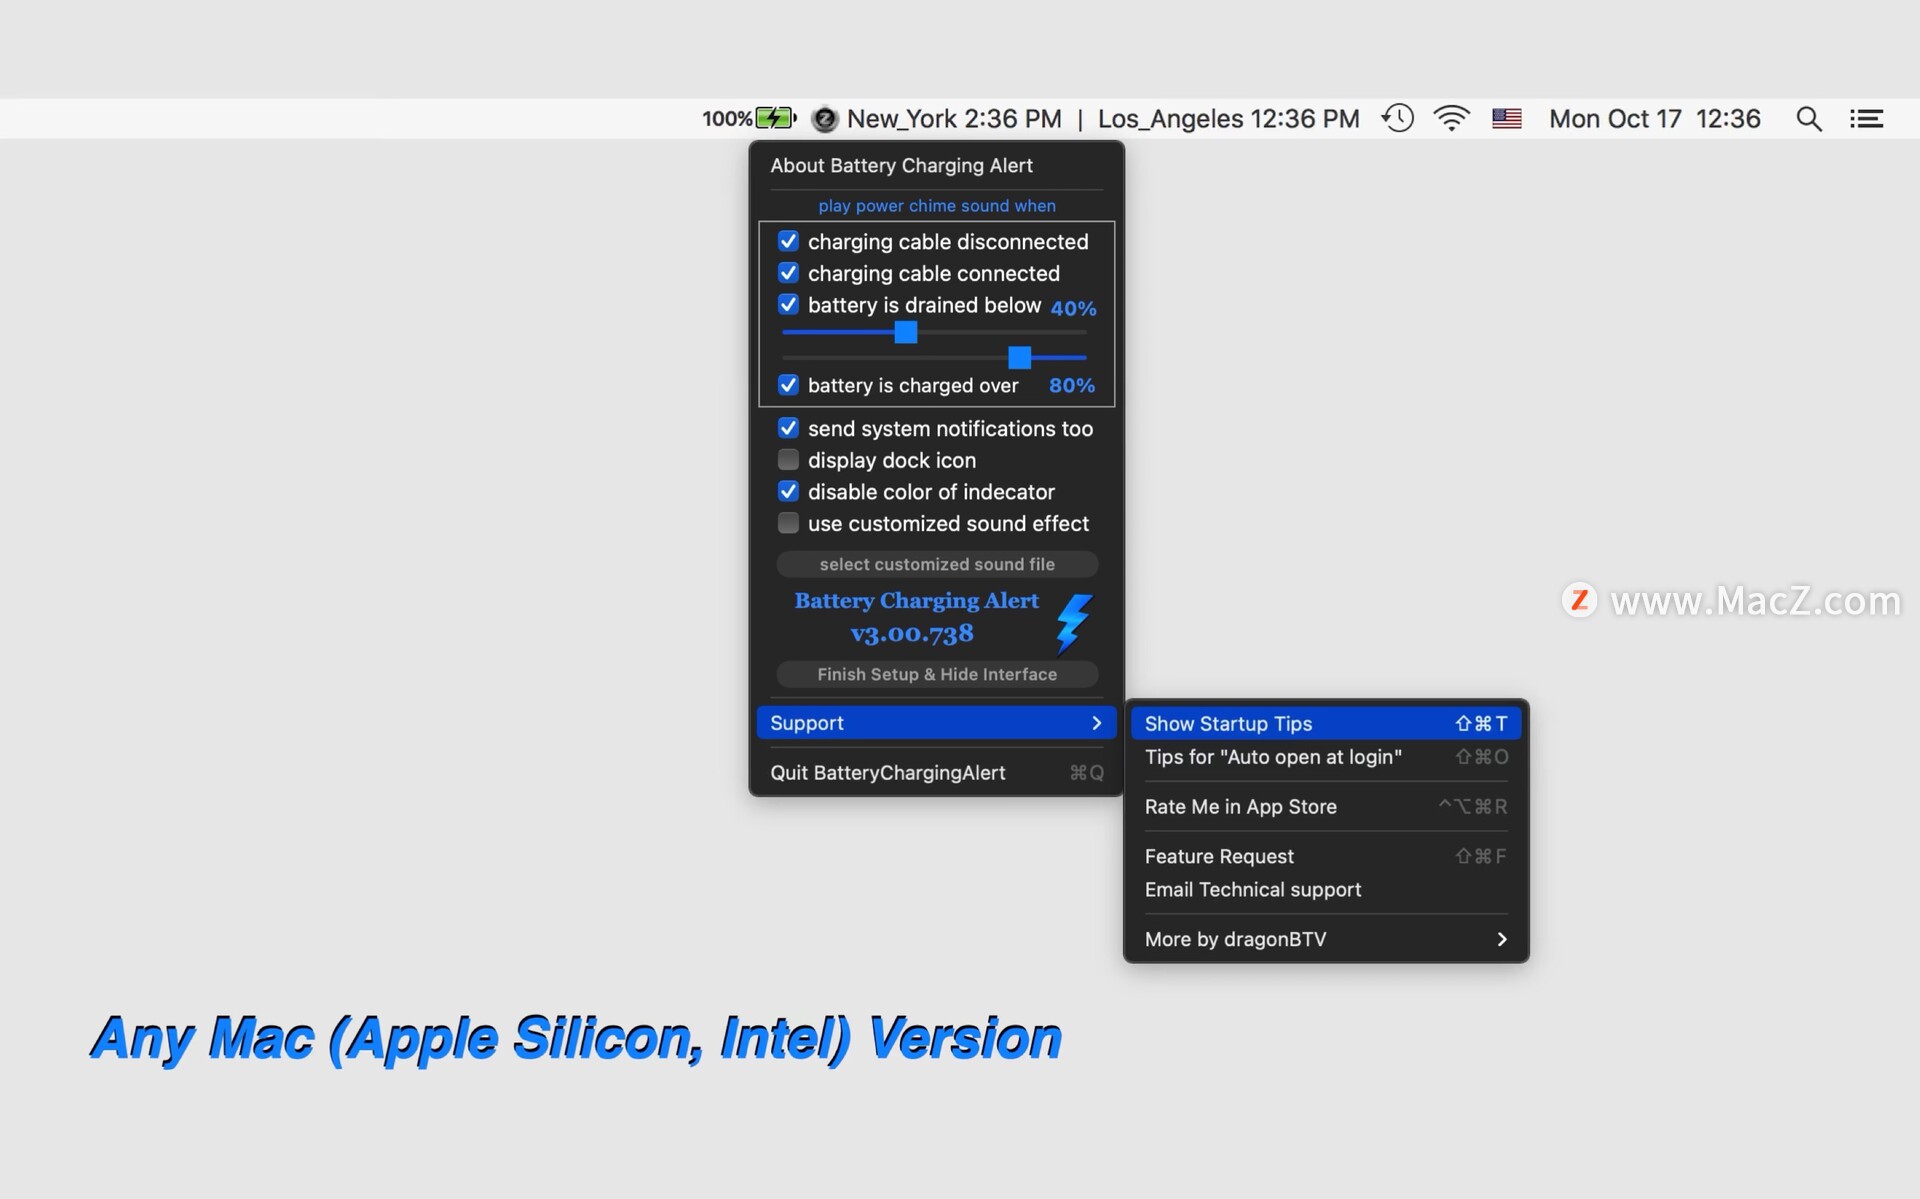The height and width of the screenshot is (1199, 1920).
Task: Expand the Support submenu arrow
Action: point(1097,723)
